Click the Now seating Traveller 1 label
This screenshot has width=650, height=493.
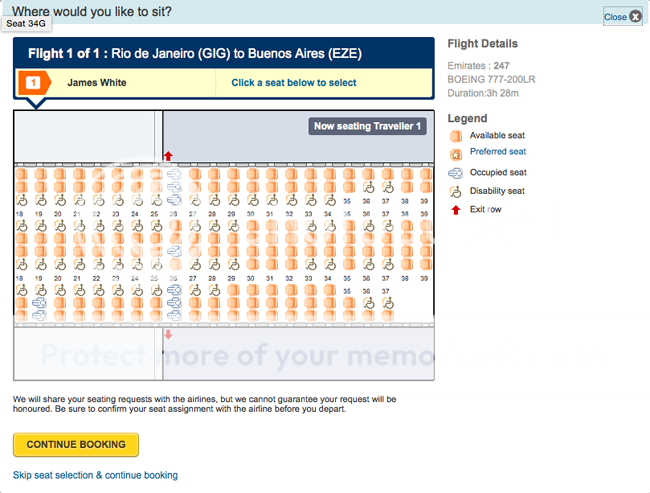click(x=368, y=126)
